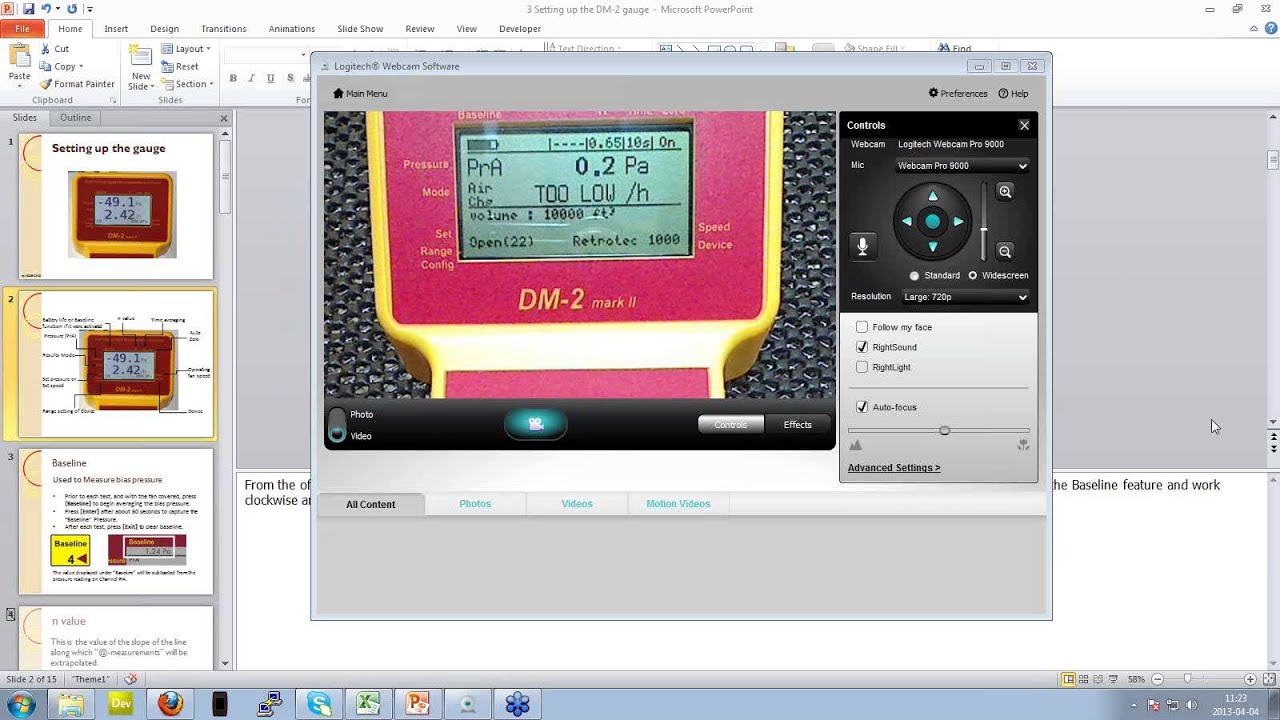
Task: Save the presentation from Quick Access Toolbar
Action: click(29, 9)
